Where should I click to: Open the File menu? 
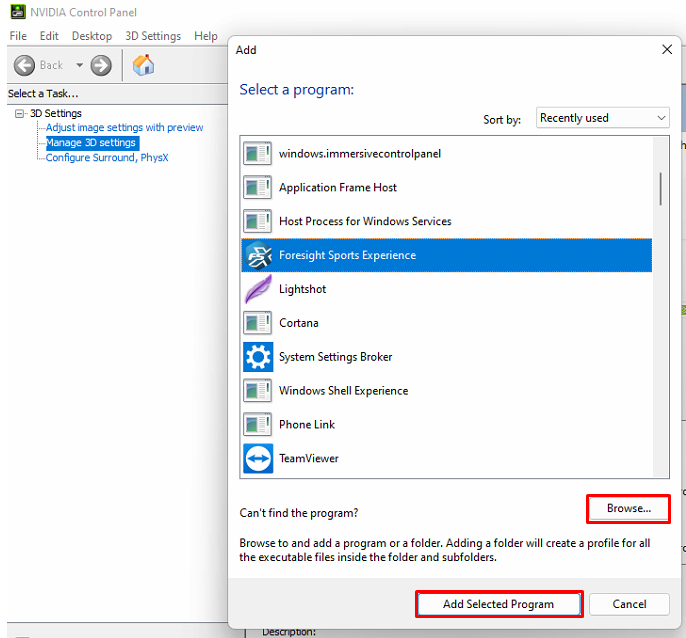click(18, 36)
